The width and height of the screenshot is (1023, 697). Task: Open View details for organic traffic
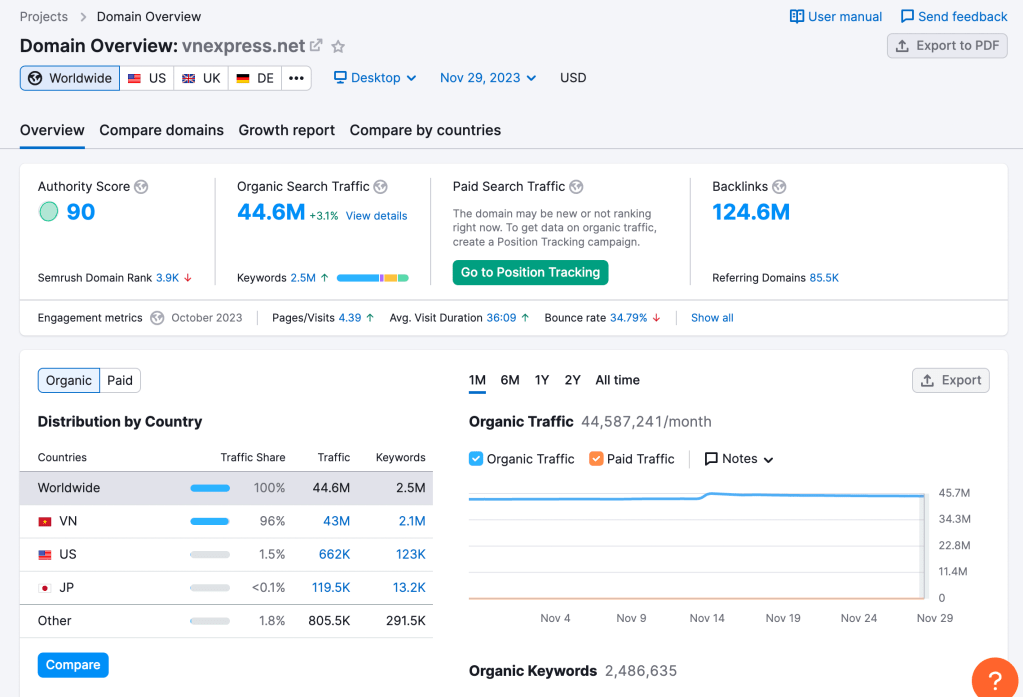[x=376, y=216]
